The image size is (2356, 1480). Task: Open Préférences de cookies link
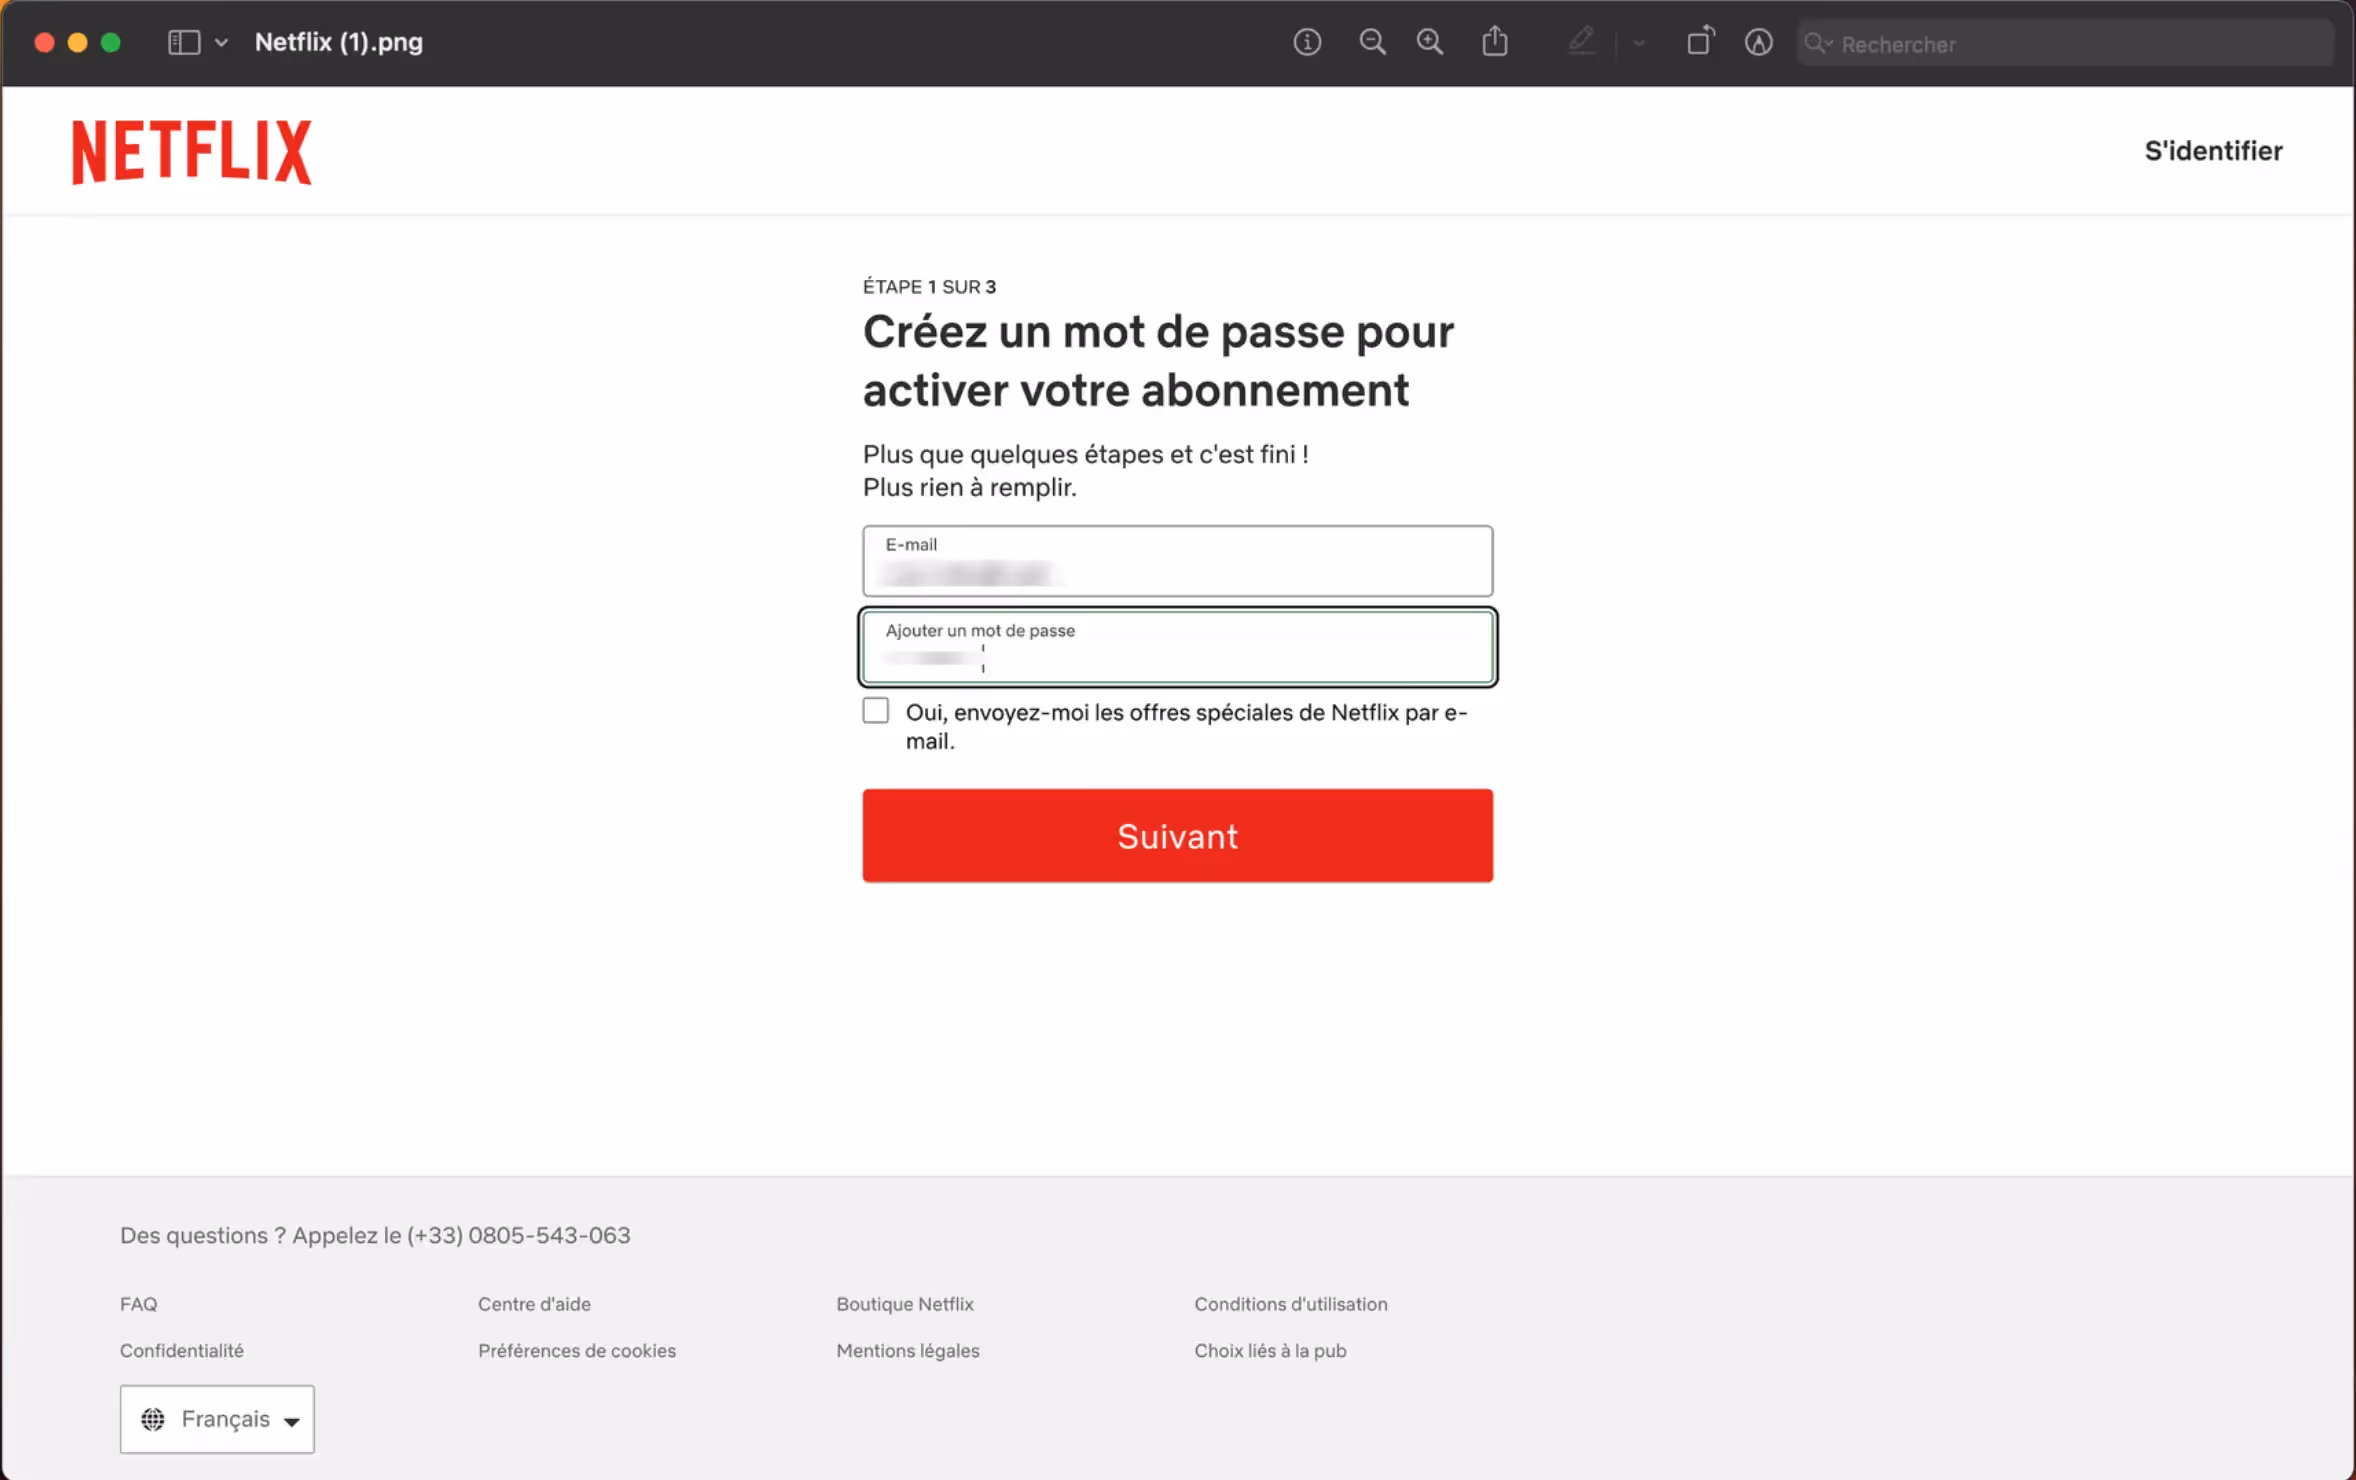[x=577, y=1351]
